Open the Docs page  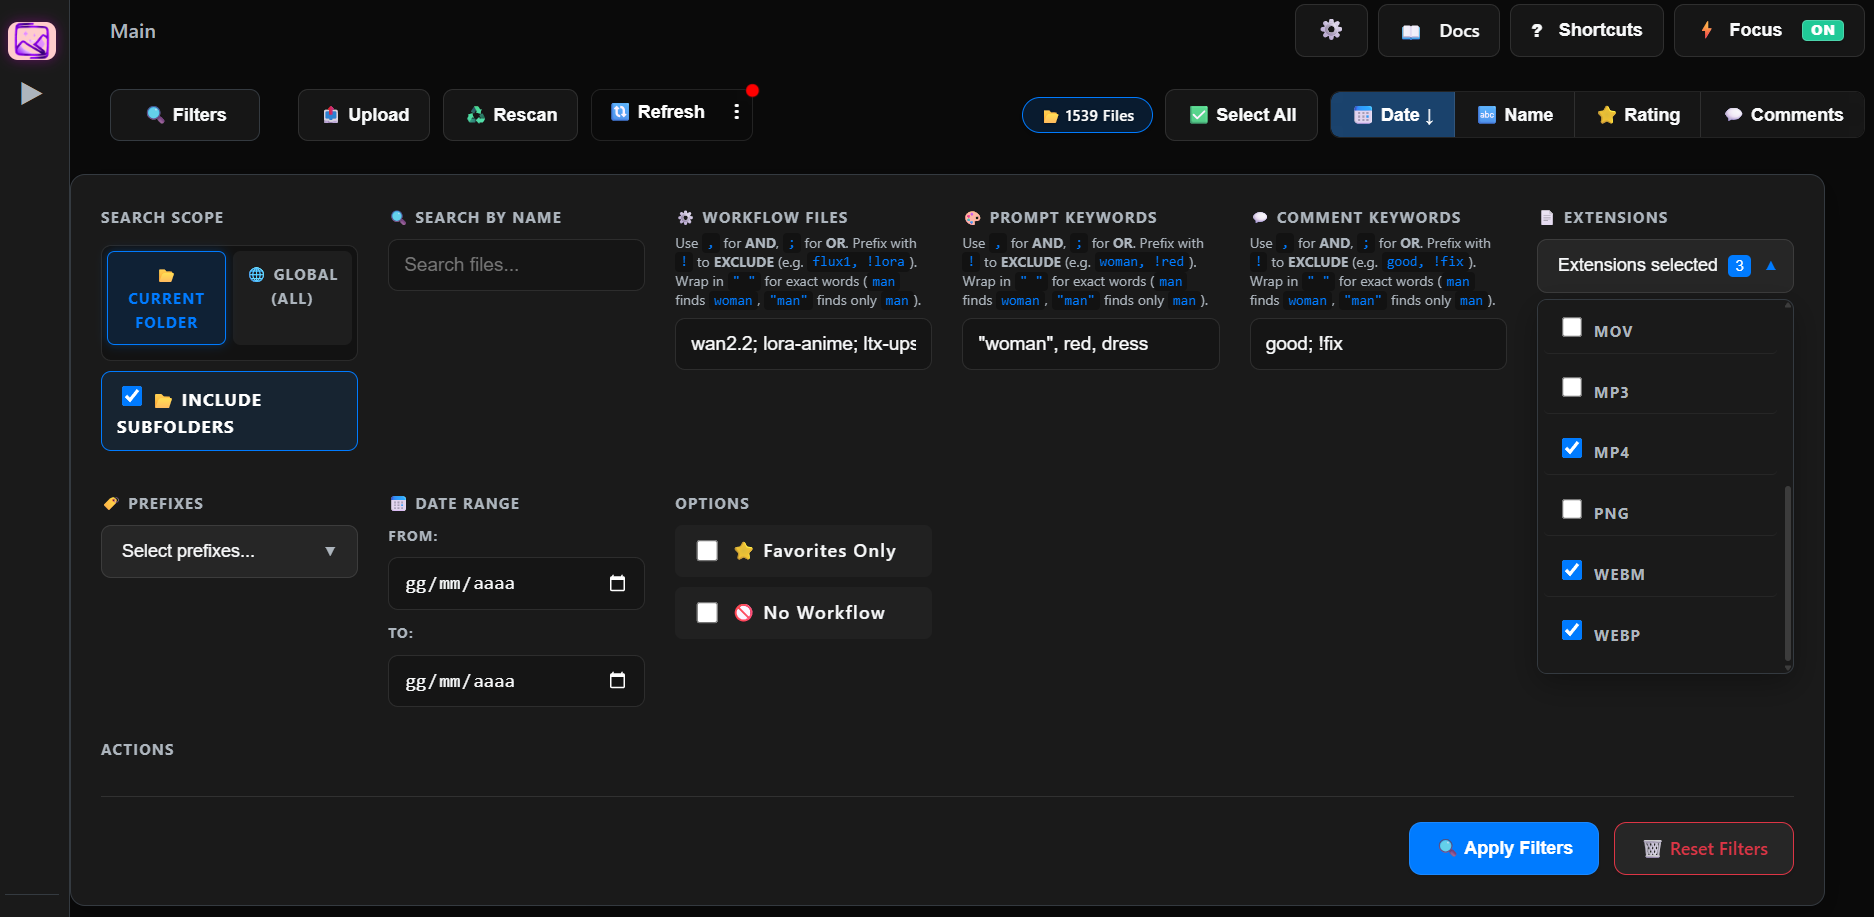[x=1438, y=30]
